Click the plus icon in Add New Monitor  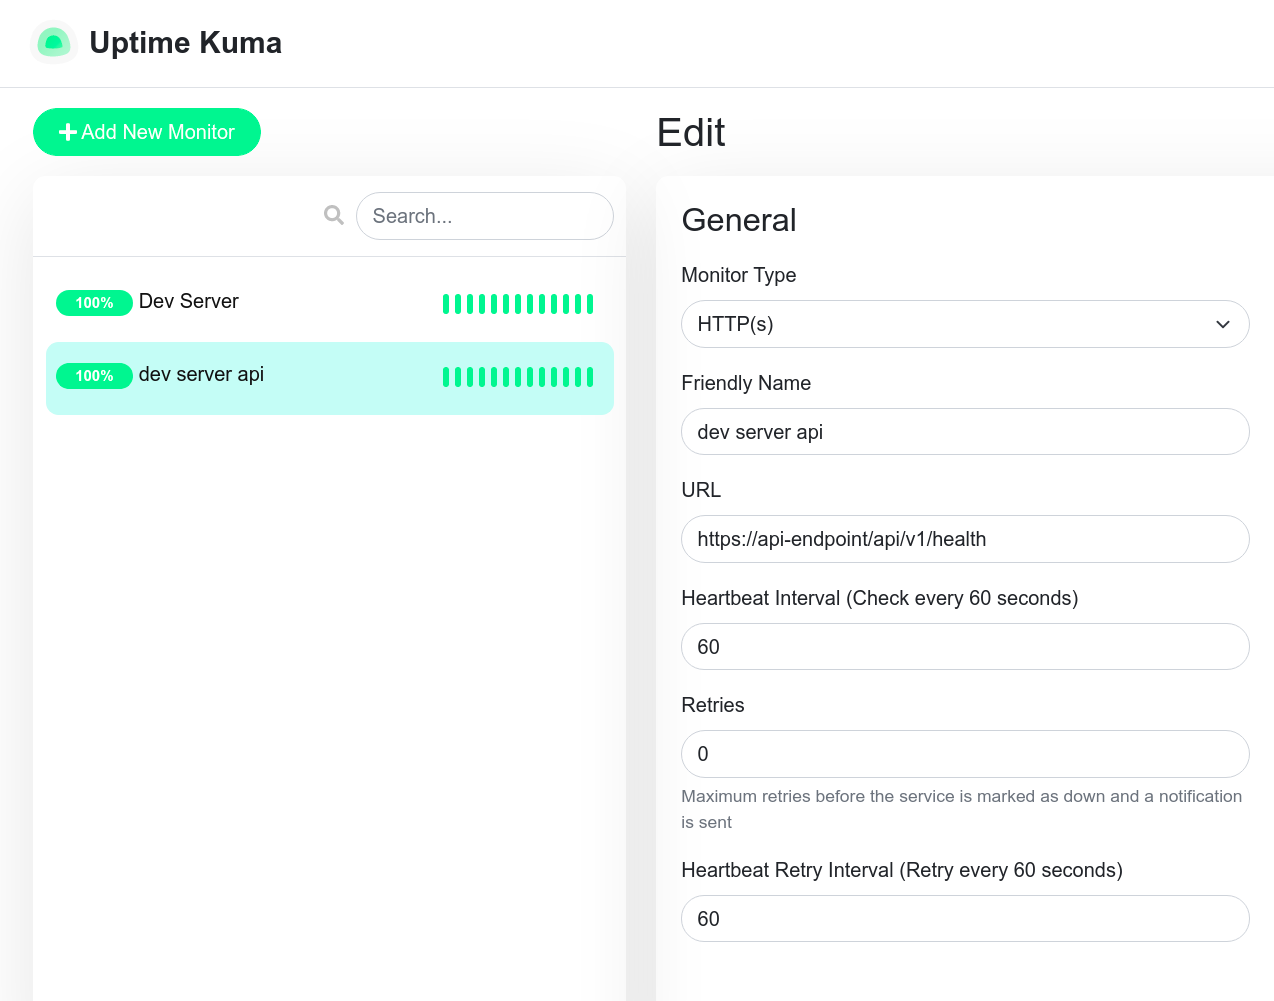point(68,132)
